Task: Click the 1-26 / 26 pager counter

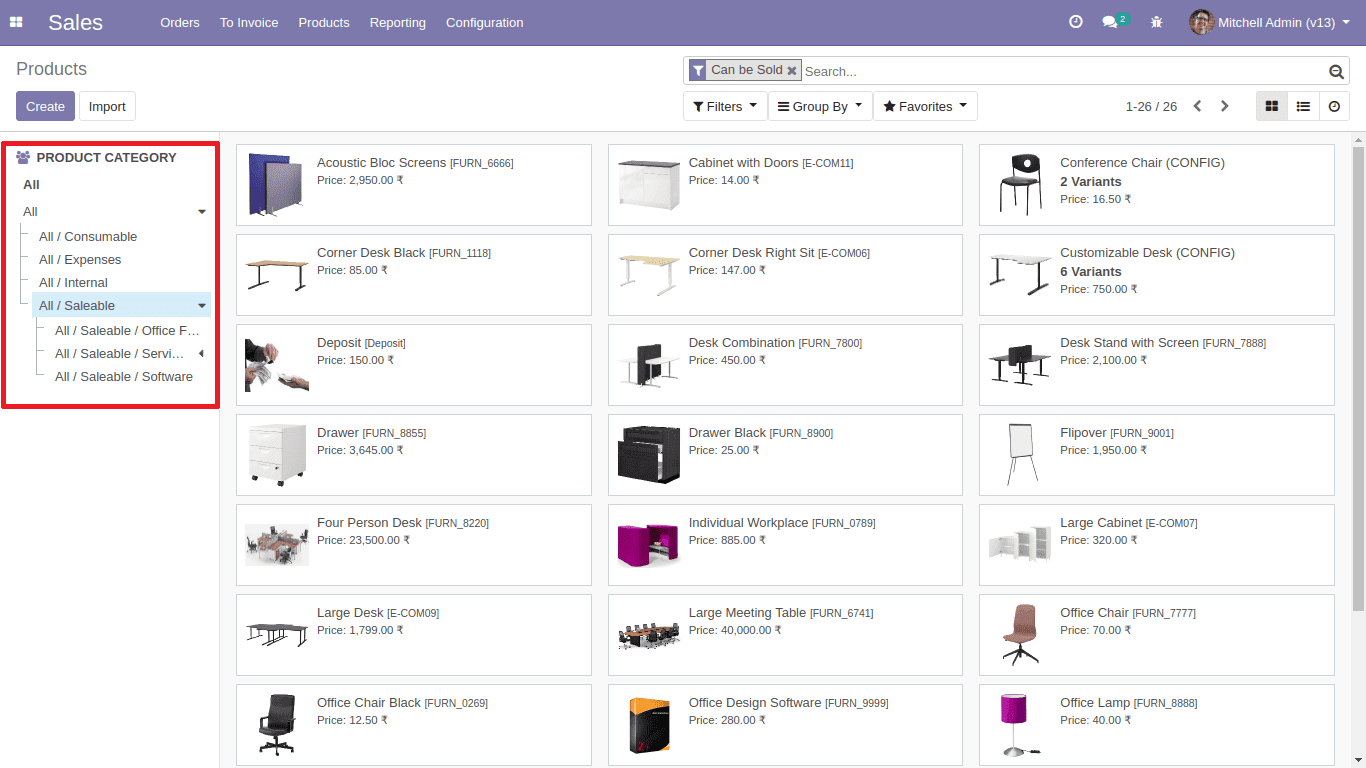Action: click(x=1151, y=106)
